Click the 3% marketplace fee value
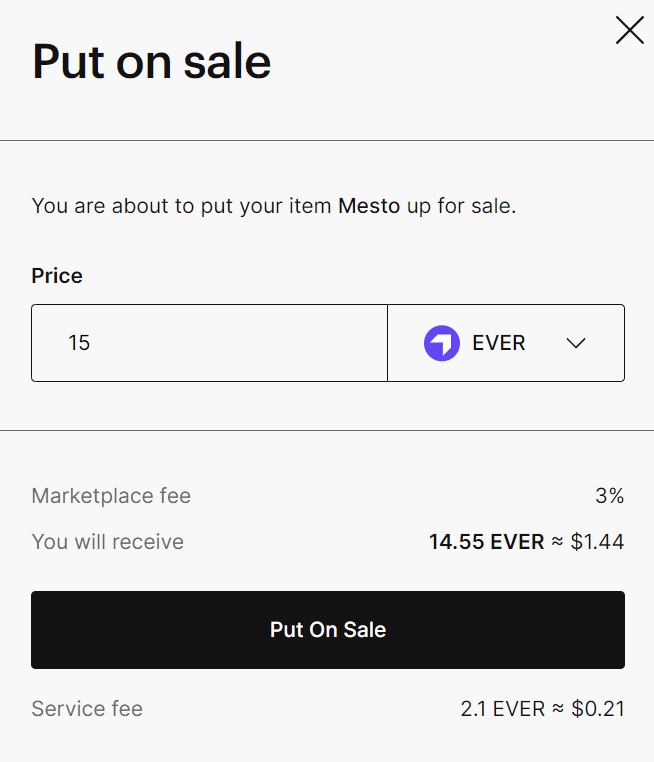This screenshot has height=762, width=654. [x=610, y=496]
